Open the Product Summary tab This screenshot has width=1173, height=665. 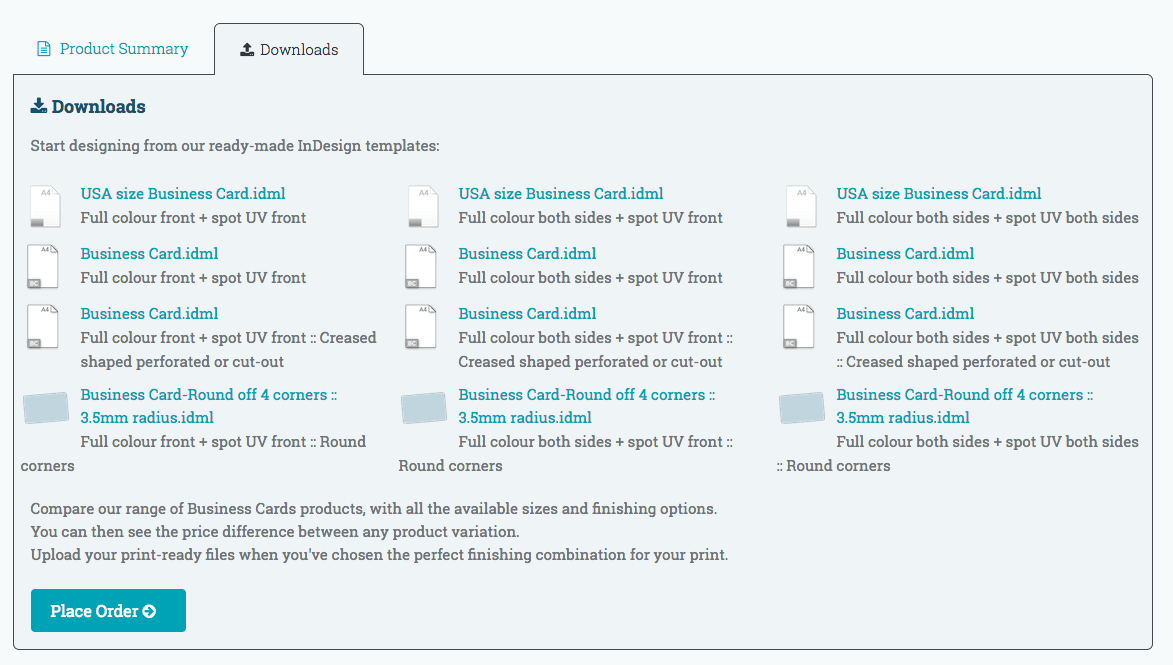click(x=113, y=49)
